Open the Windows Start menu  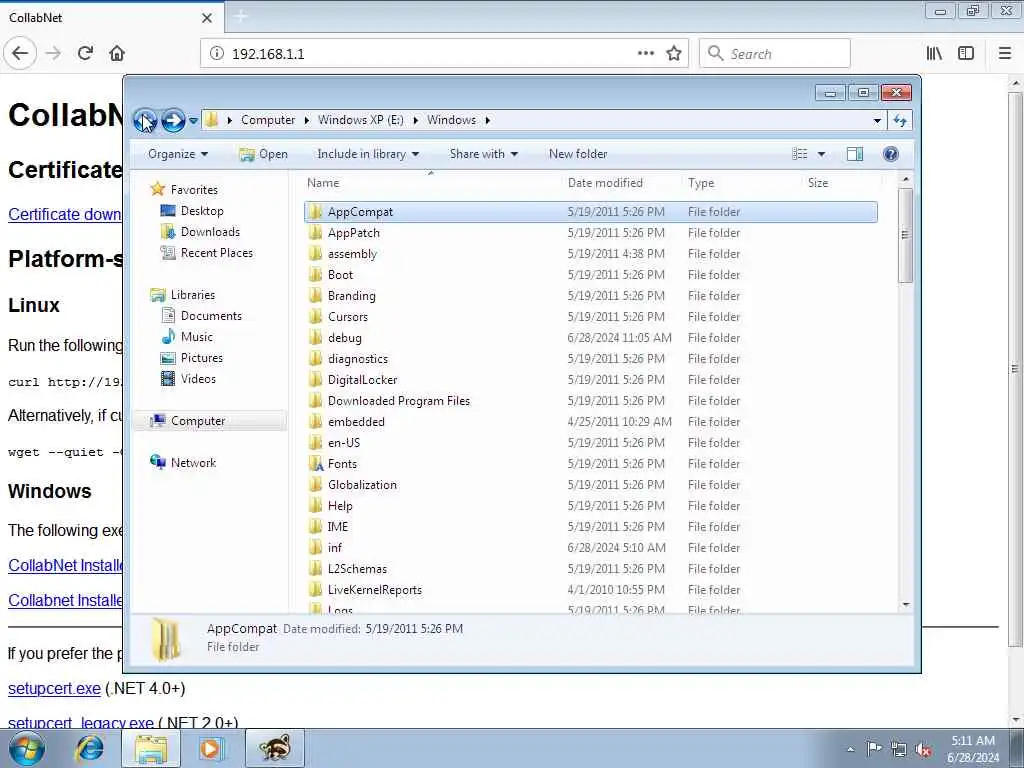(x=27, y=748)
